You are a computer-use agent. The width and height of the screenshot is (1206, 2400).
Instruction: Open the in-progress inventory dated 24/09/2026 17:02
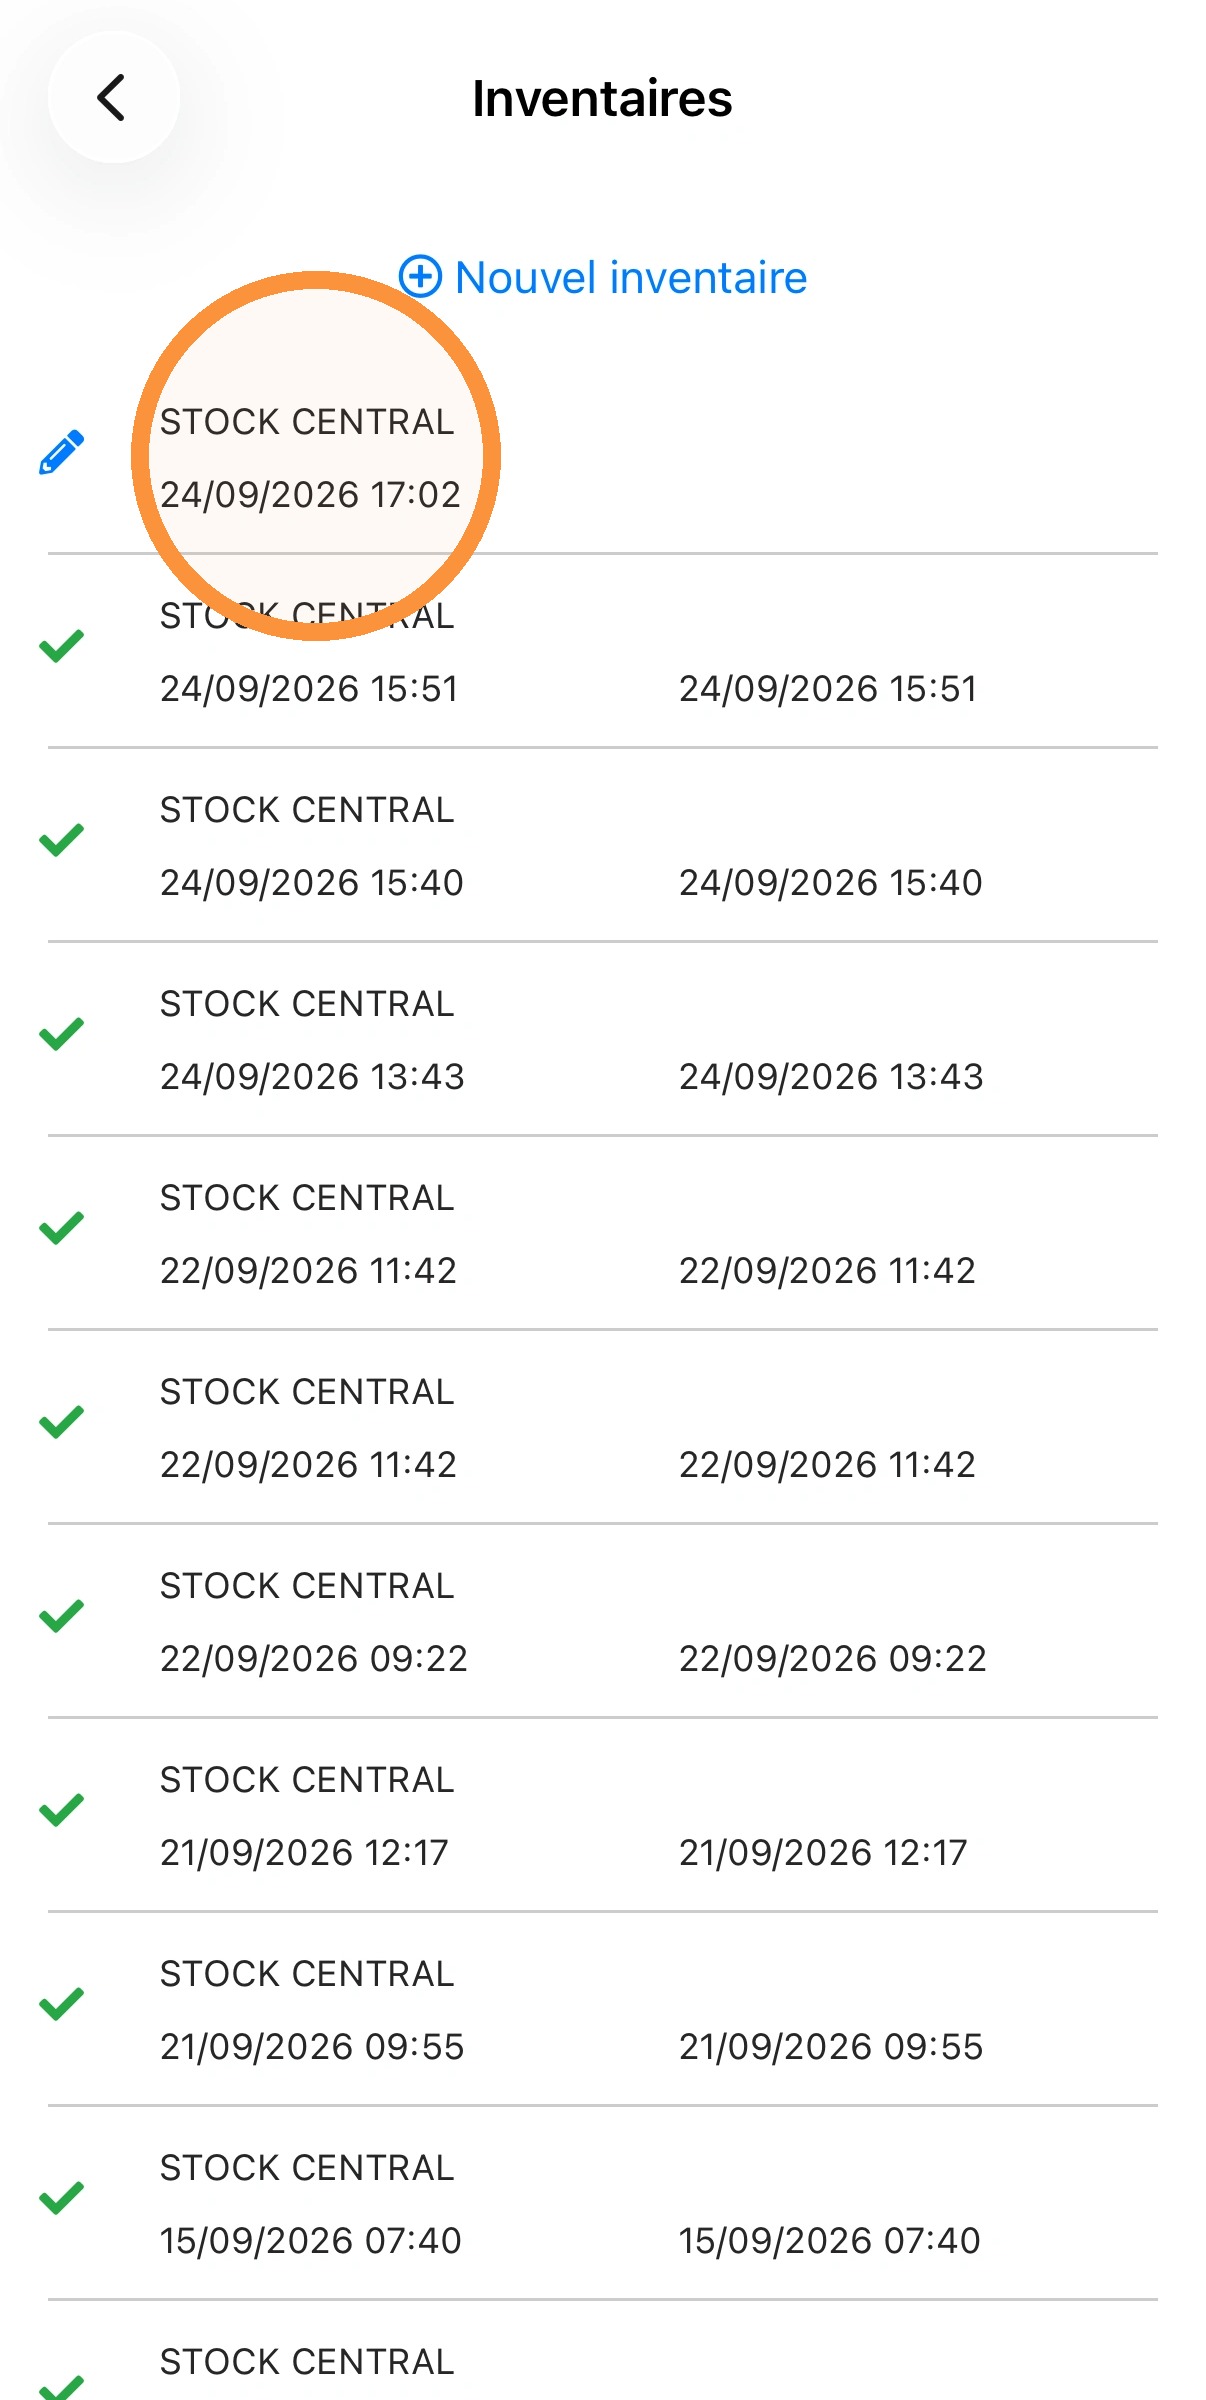(x=603, y=456)
